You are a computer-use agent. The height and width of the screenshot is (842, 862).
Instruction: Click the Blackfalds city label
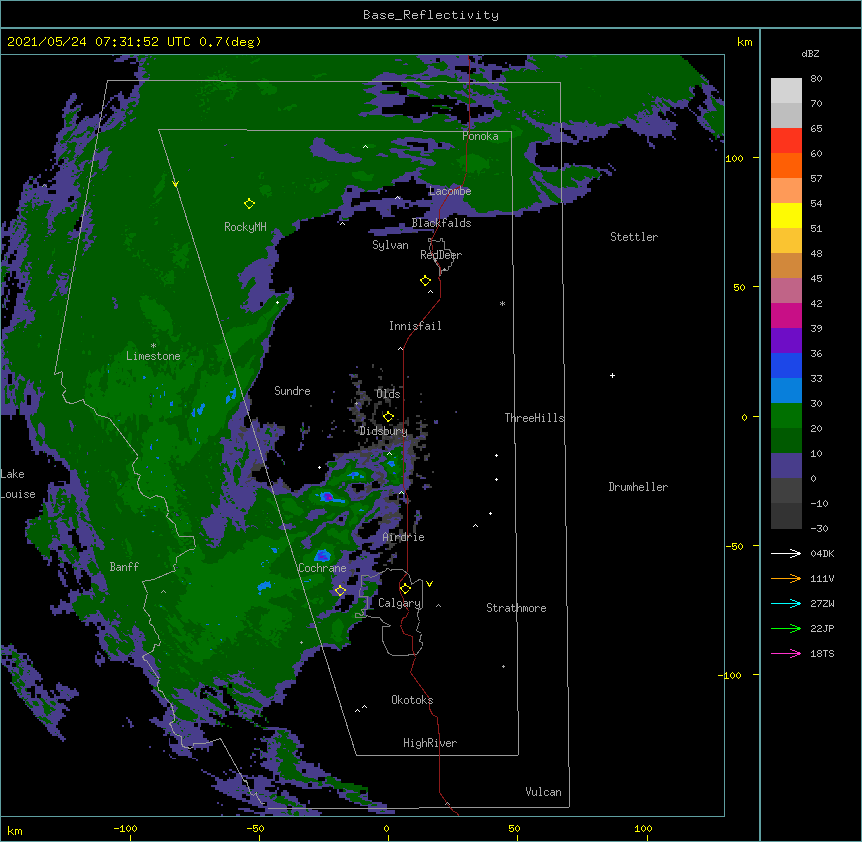[x=441, y=223]
